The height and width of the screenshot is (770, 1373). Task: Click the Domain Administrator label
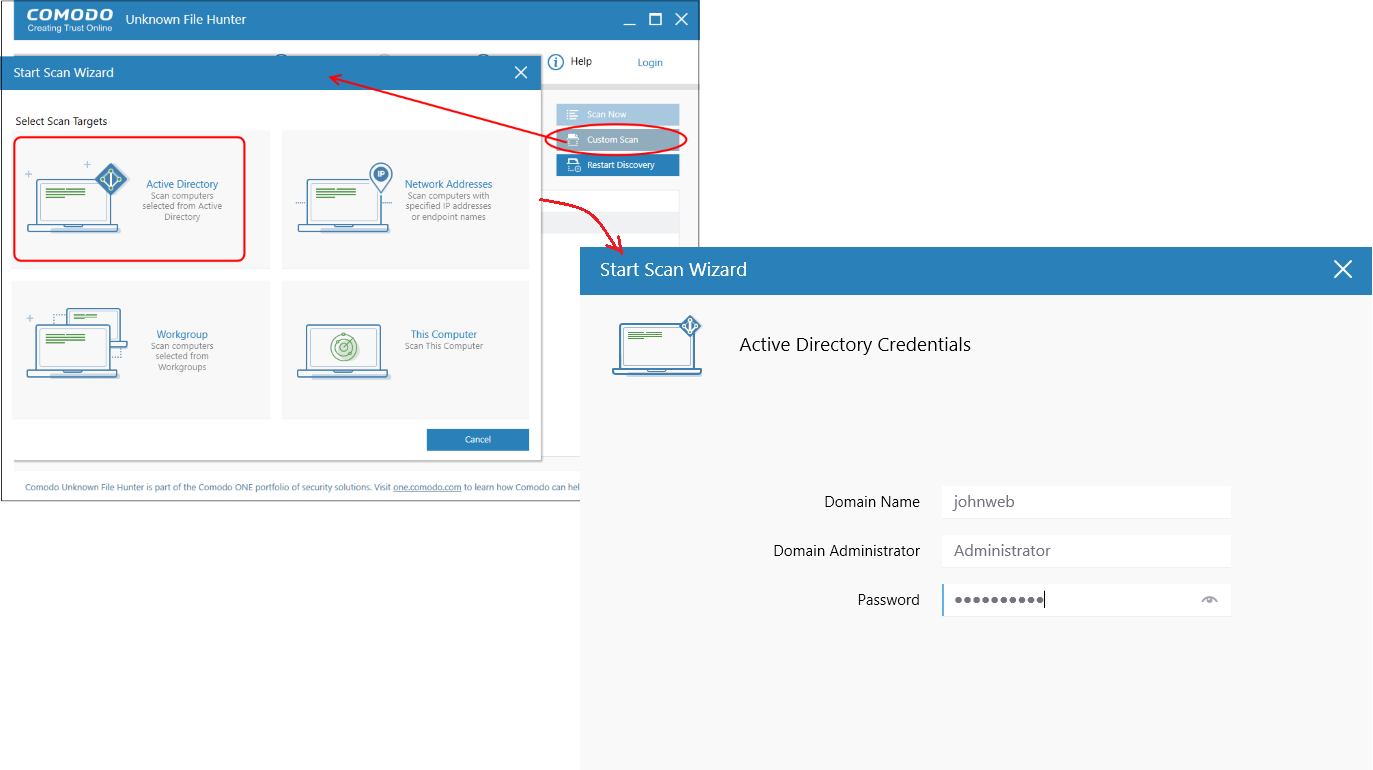coord(847,551)
